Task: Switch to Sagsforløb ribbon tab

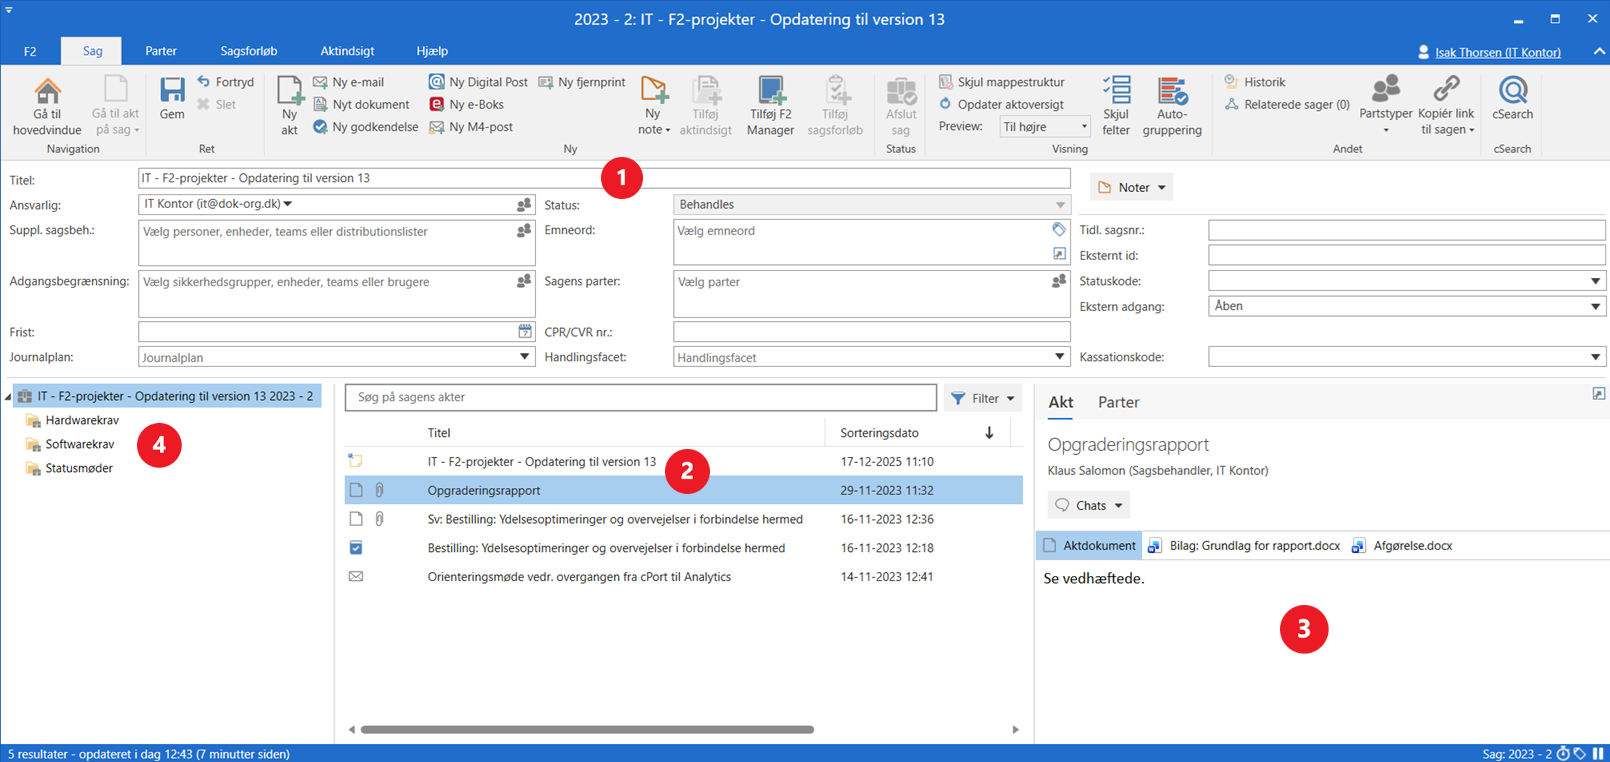Action: click(x=249, y=51)
